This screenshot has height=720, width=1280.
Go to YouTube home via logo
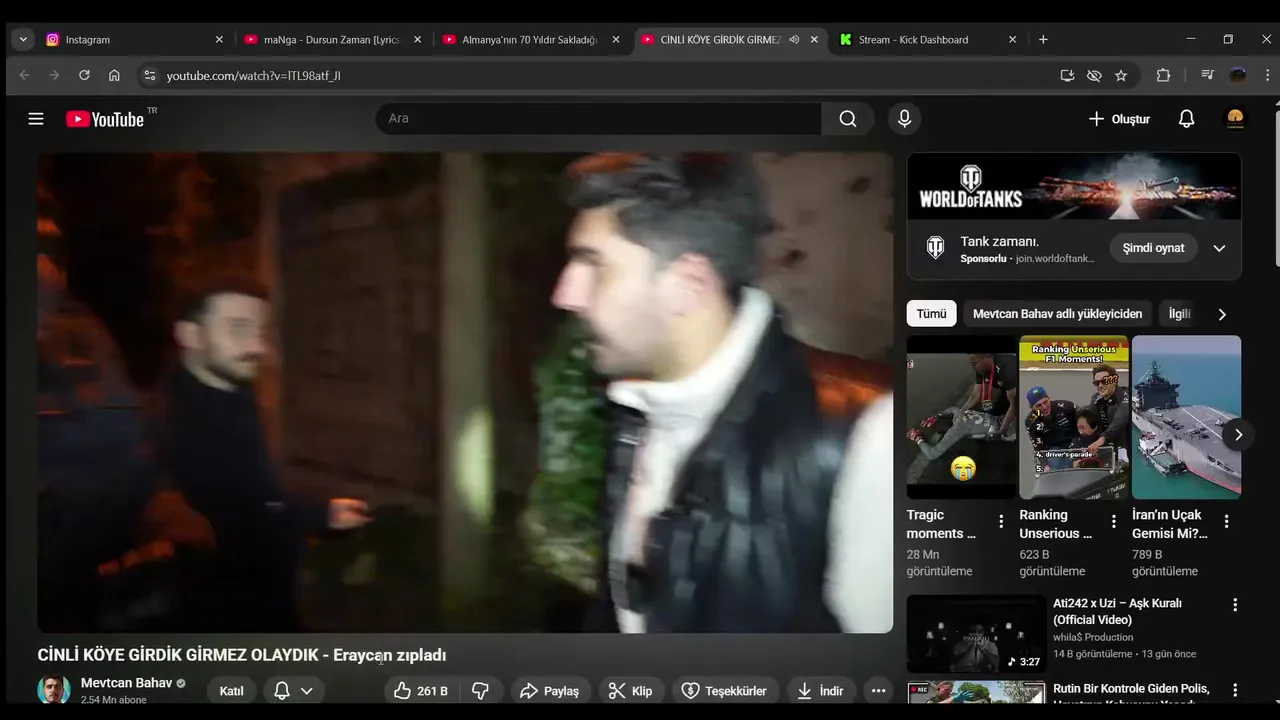pos(106,119)
